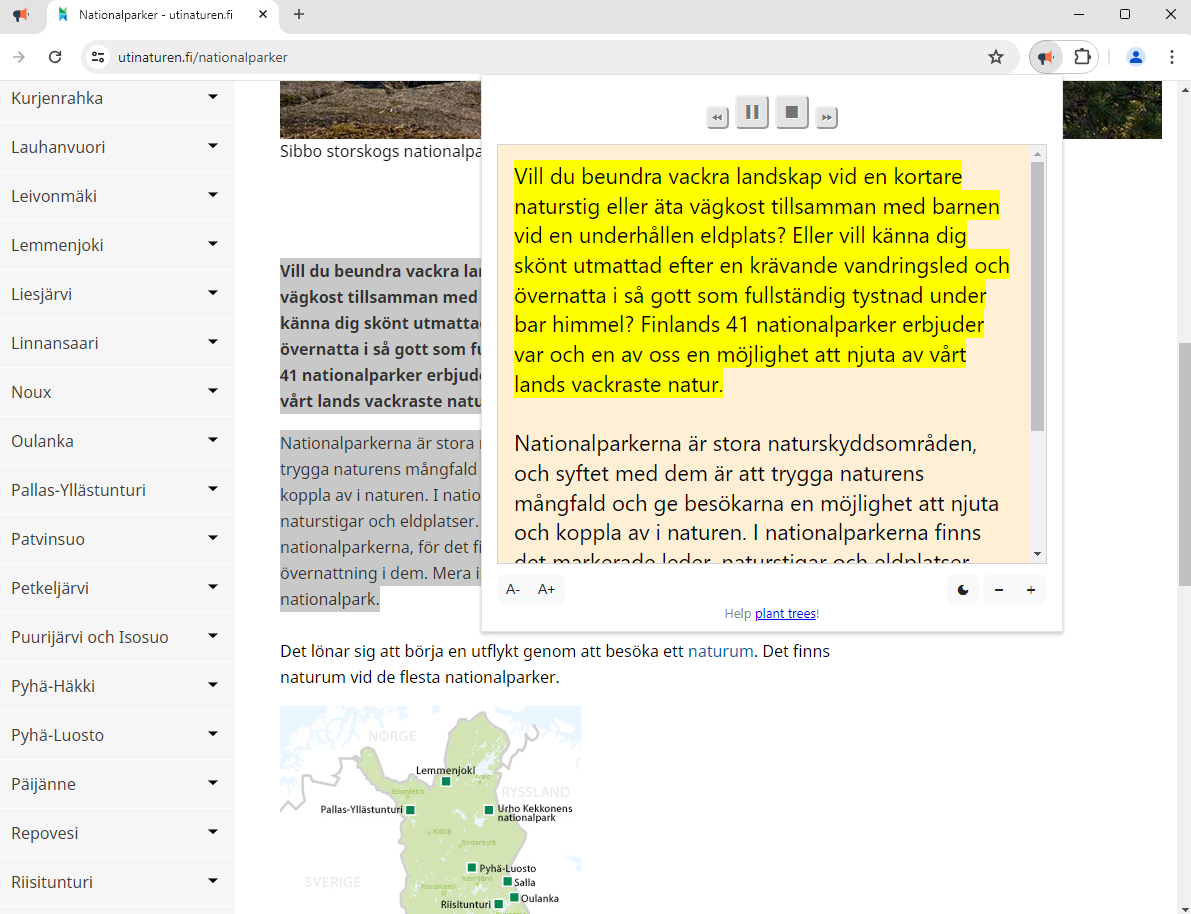
Task: Click Lemmenjoki marker on the map
Action: pyautogui.click(x=446, y=781)
